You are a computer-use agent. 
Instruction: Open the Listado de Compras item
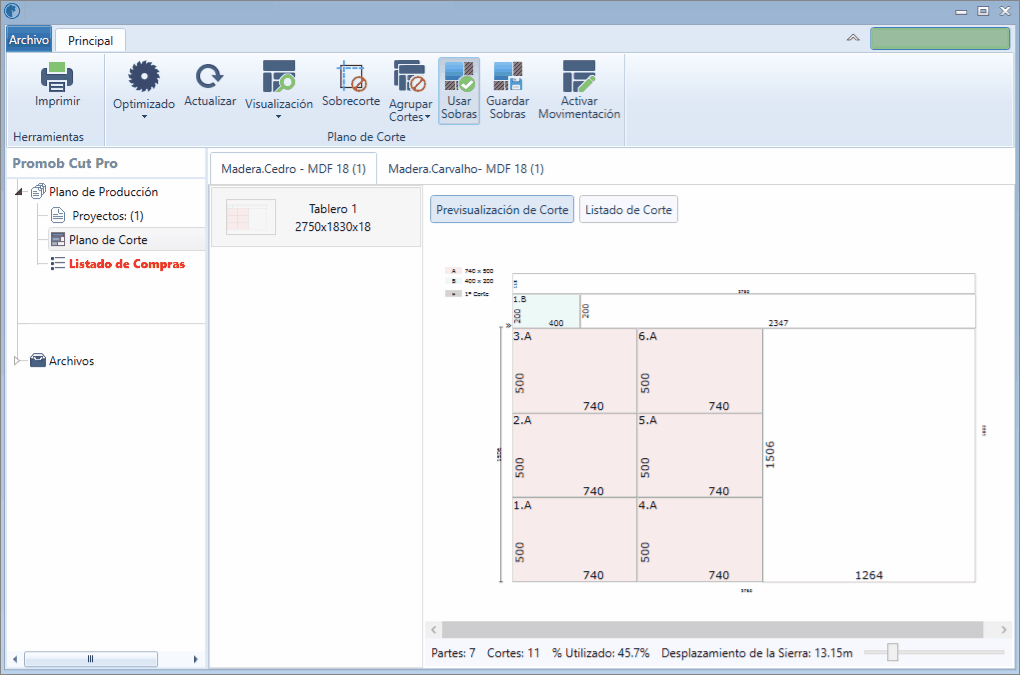[127, 264]
